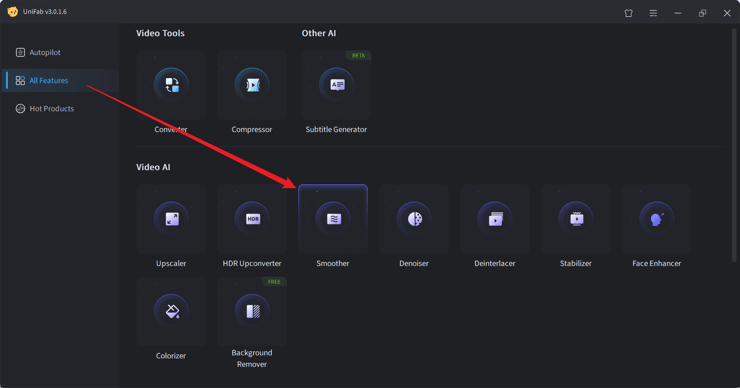Click the HDR Upconverter label

coord(252,263)
